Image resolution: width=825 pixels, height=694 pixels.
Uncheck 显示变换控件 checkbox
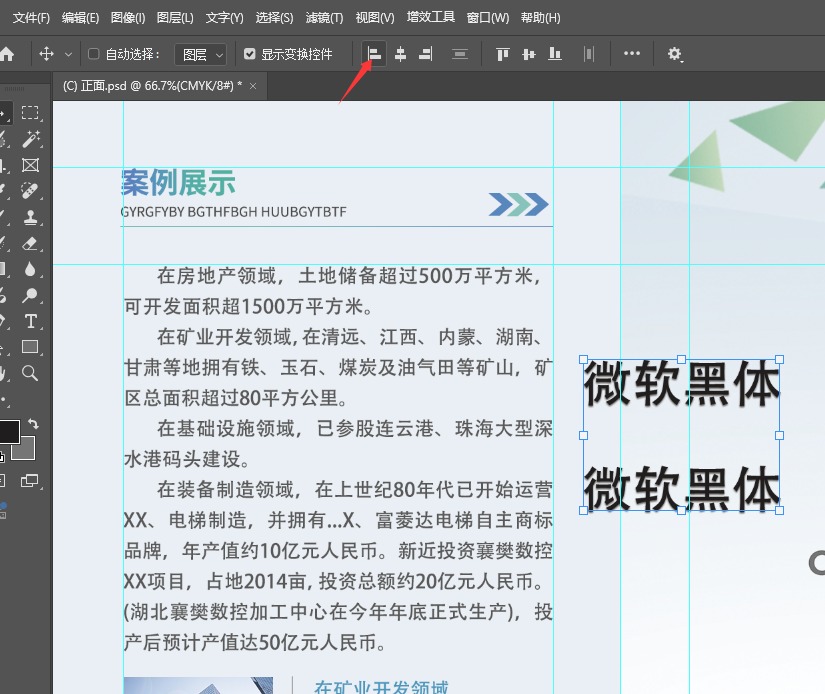coord(250,54)
